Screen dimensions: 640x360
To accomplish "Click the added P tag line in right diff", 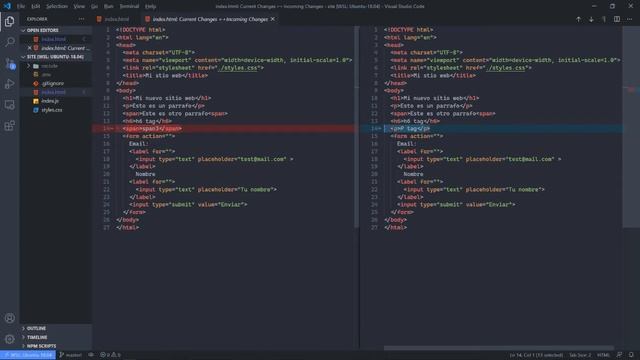I will pyautogui.click(x=491, y=129).
